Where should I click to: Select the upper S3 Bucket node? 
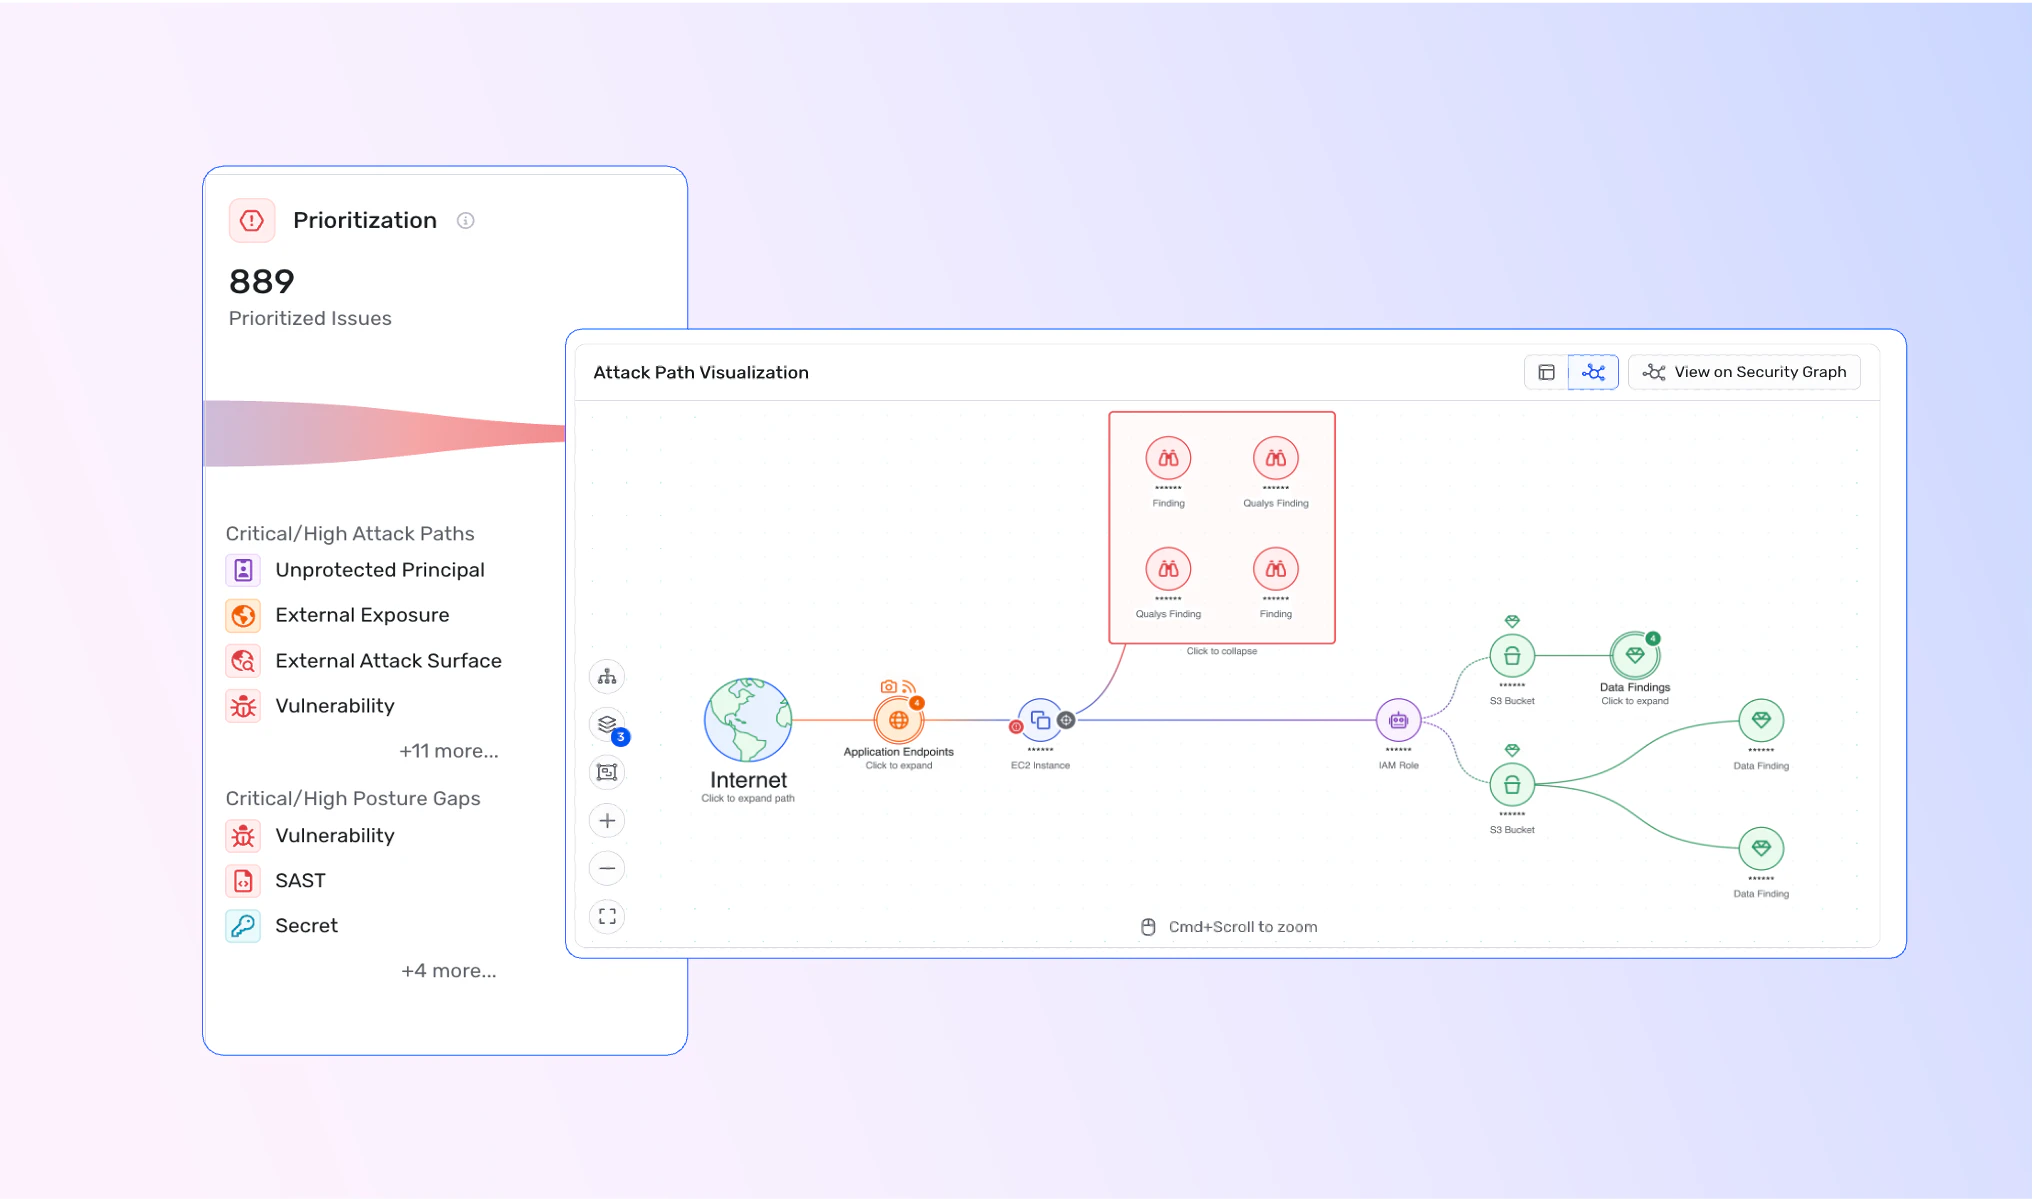click(1512, 656)
